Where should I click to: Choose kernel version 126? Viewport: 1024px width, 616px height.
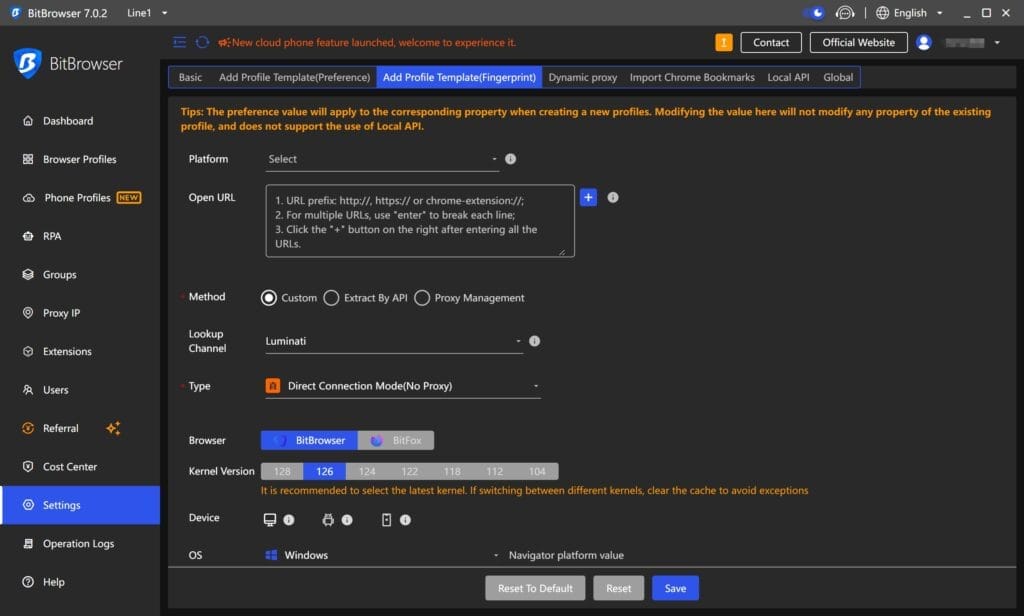tap(325, 471)
